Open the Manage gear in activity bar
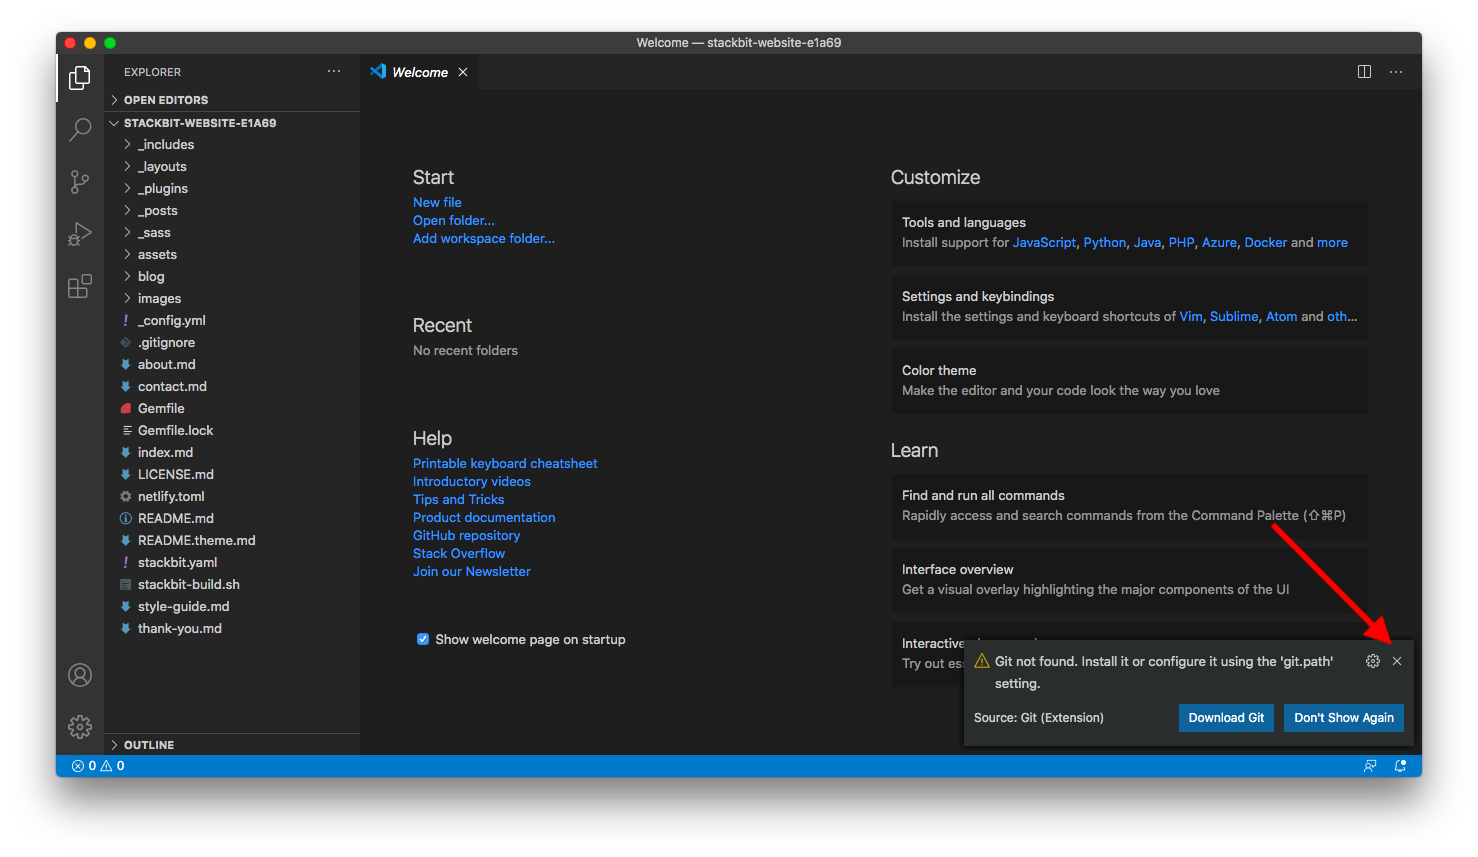The image size is (1478, 857). tap(80, 726)
